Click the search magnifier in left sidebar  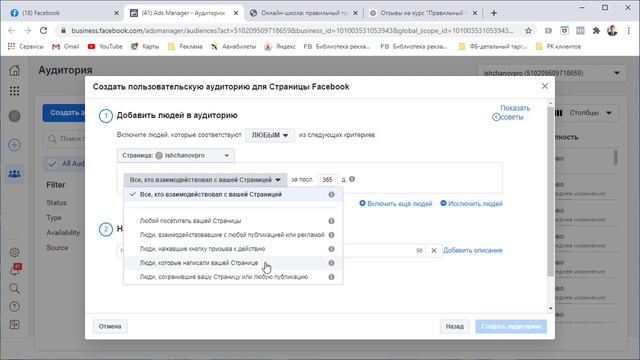click(x=14, y=289)
